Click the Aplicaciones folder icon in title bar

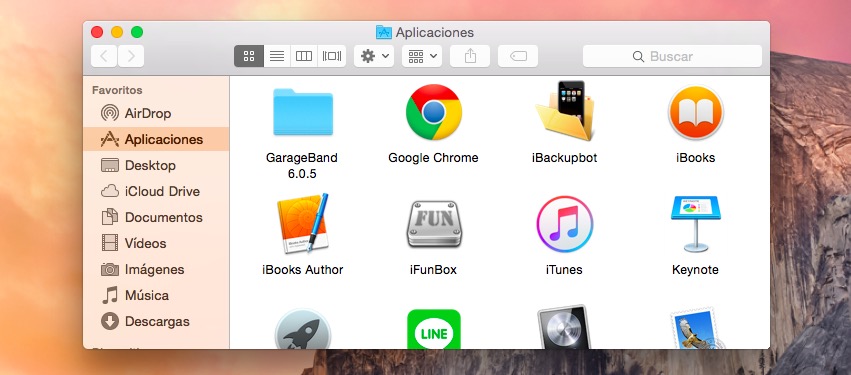[x=384, y=32]
